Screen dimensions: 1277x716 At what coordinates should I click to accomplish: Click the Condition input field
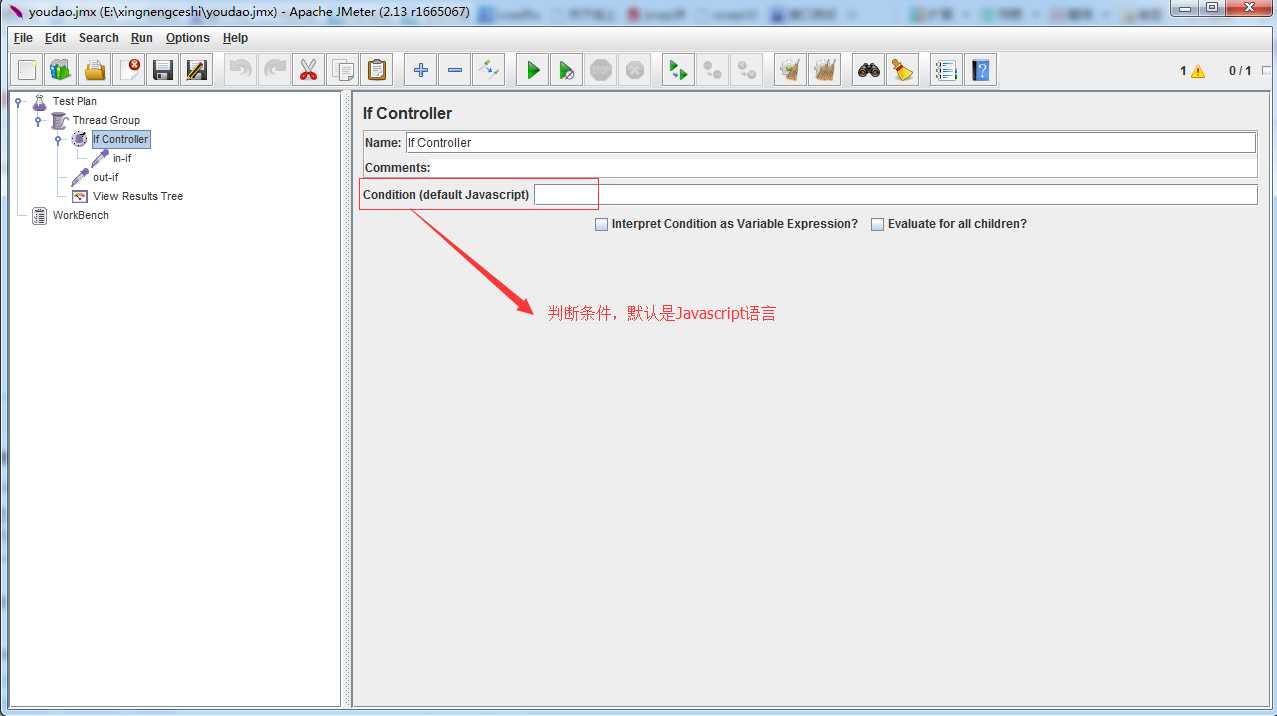click(x=896, y=195)
